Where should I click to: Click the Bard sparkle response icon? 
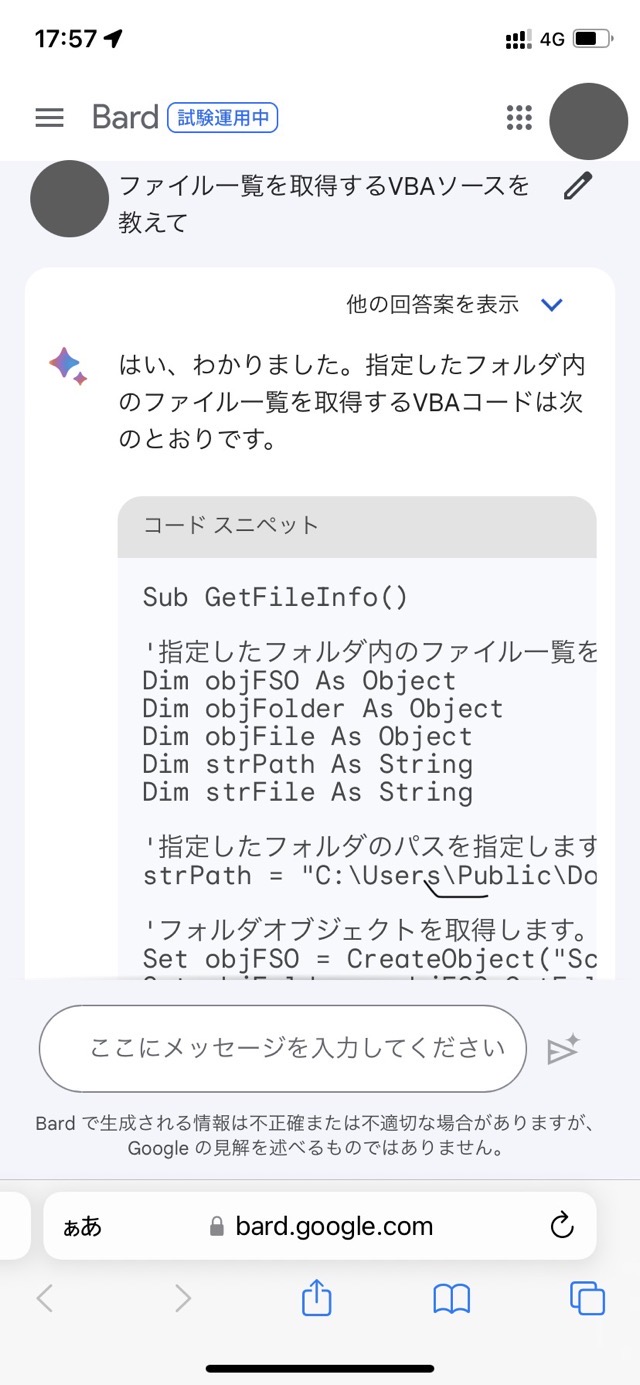tap(67, 365)
